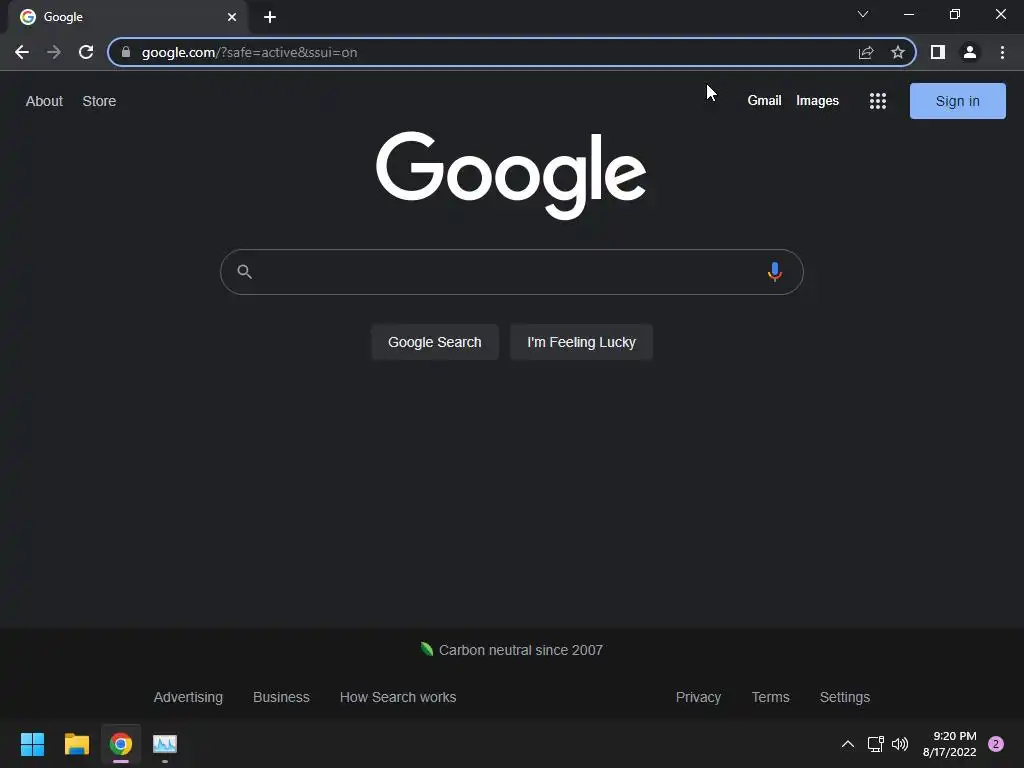Select the Google browser tab
Viewport: 1024px width, 768px height.
128,17
